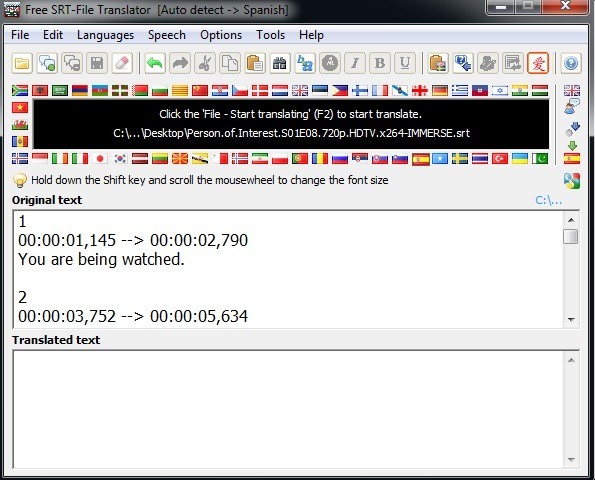Open a subtitle file with folder icon
Viewport: 595px width, 480px height.
(22, 63)
